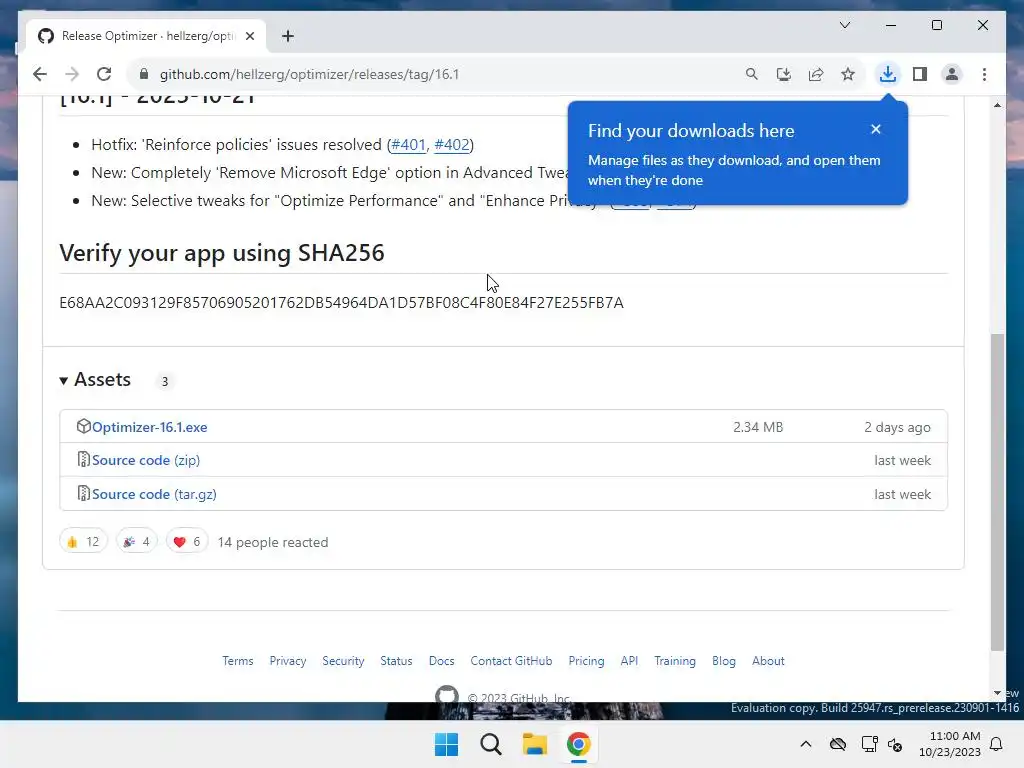
Task: Open the Blog footer link
Action: 724,661
